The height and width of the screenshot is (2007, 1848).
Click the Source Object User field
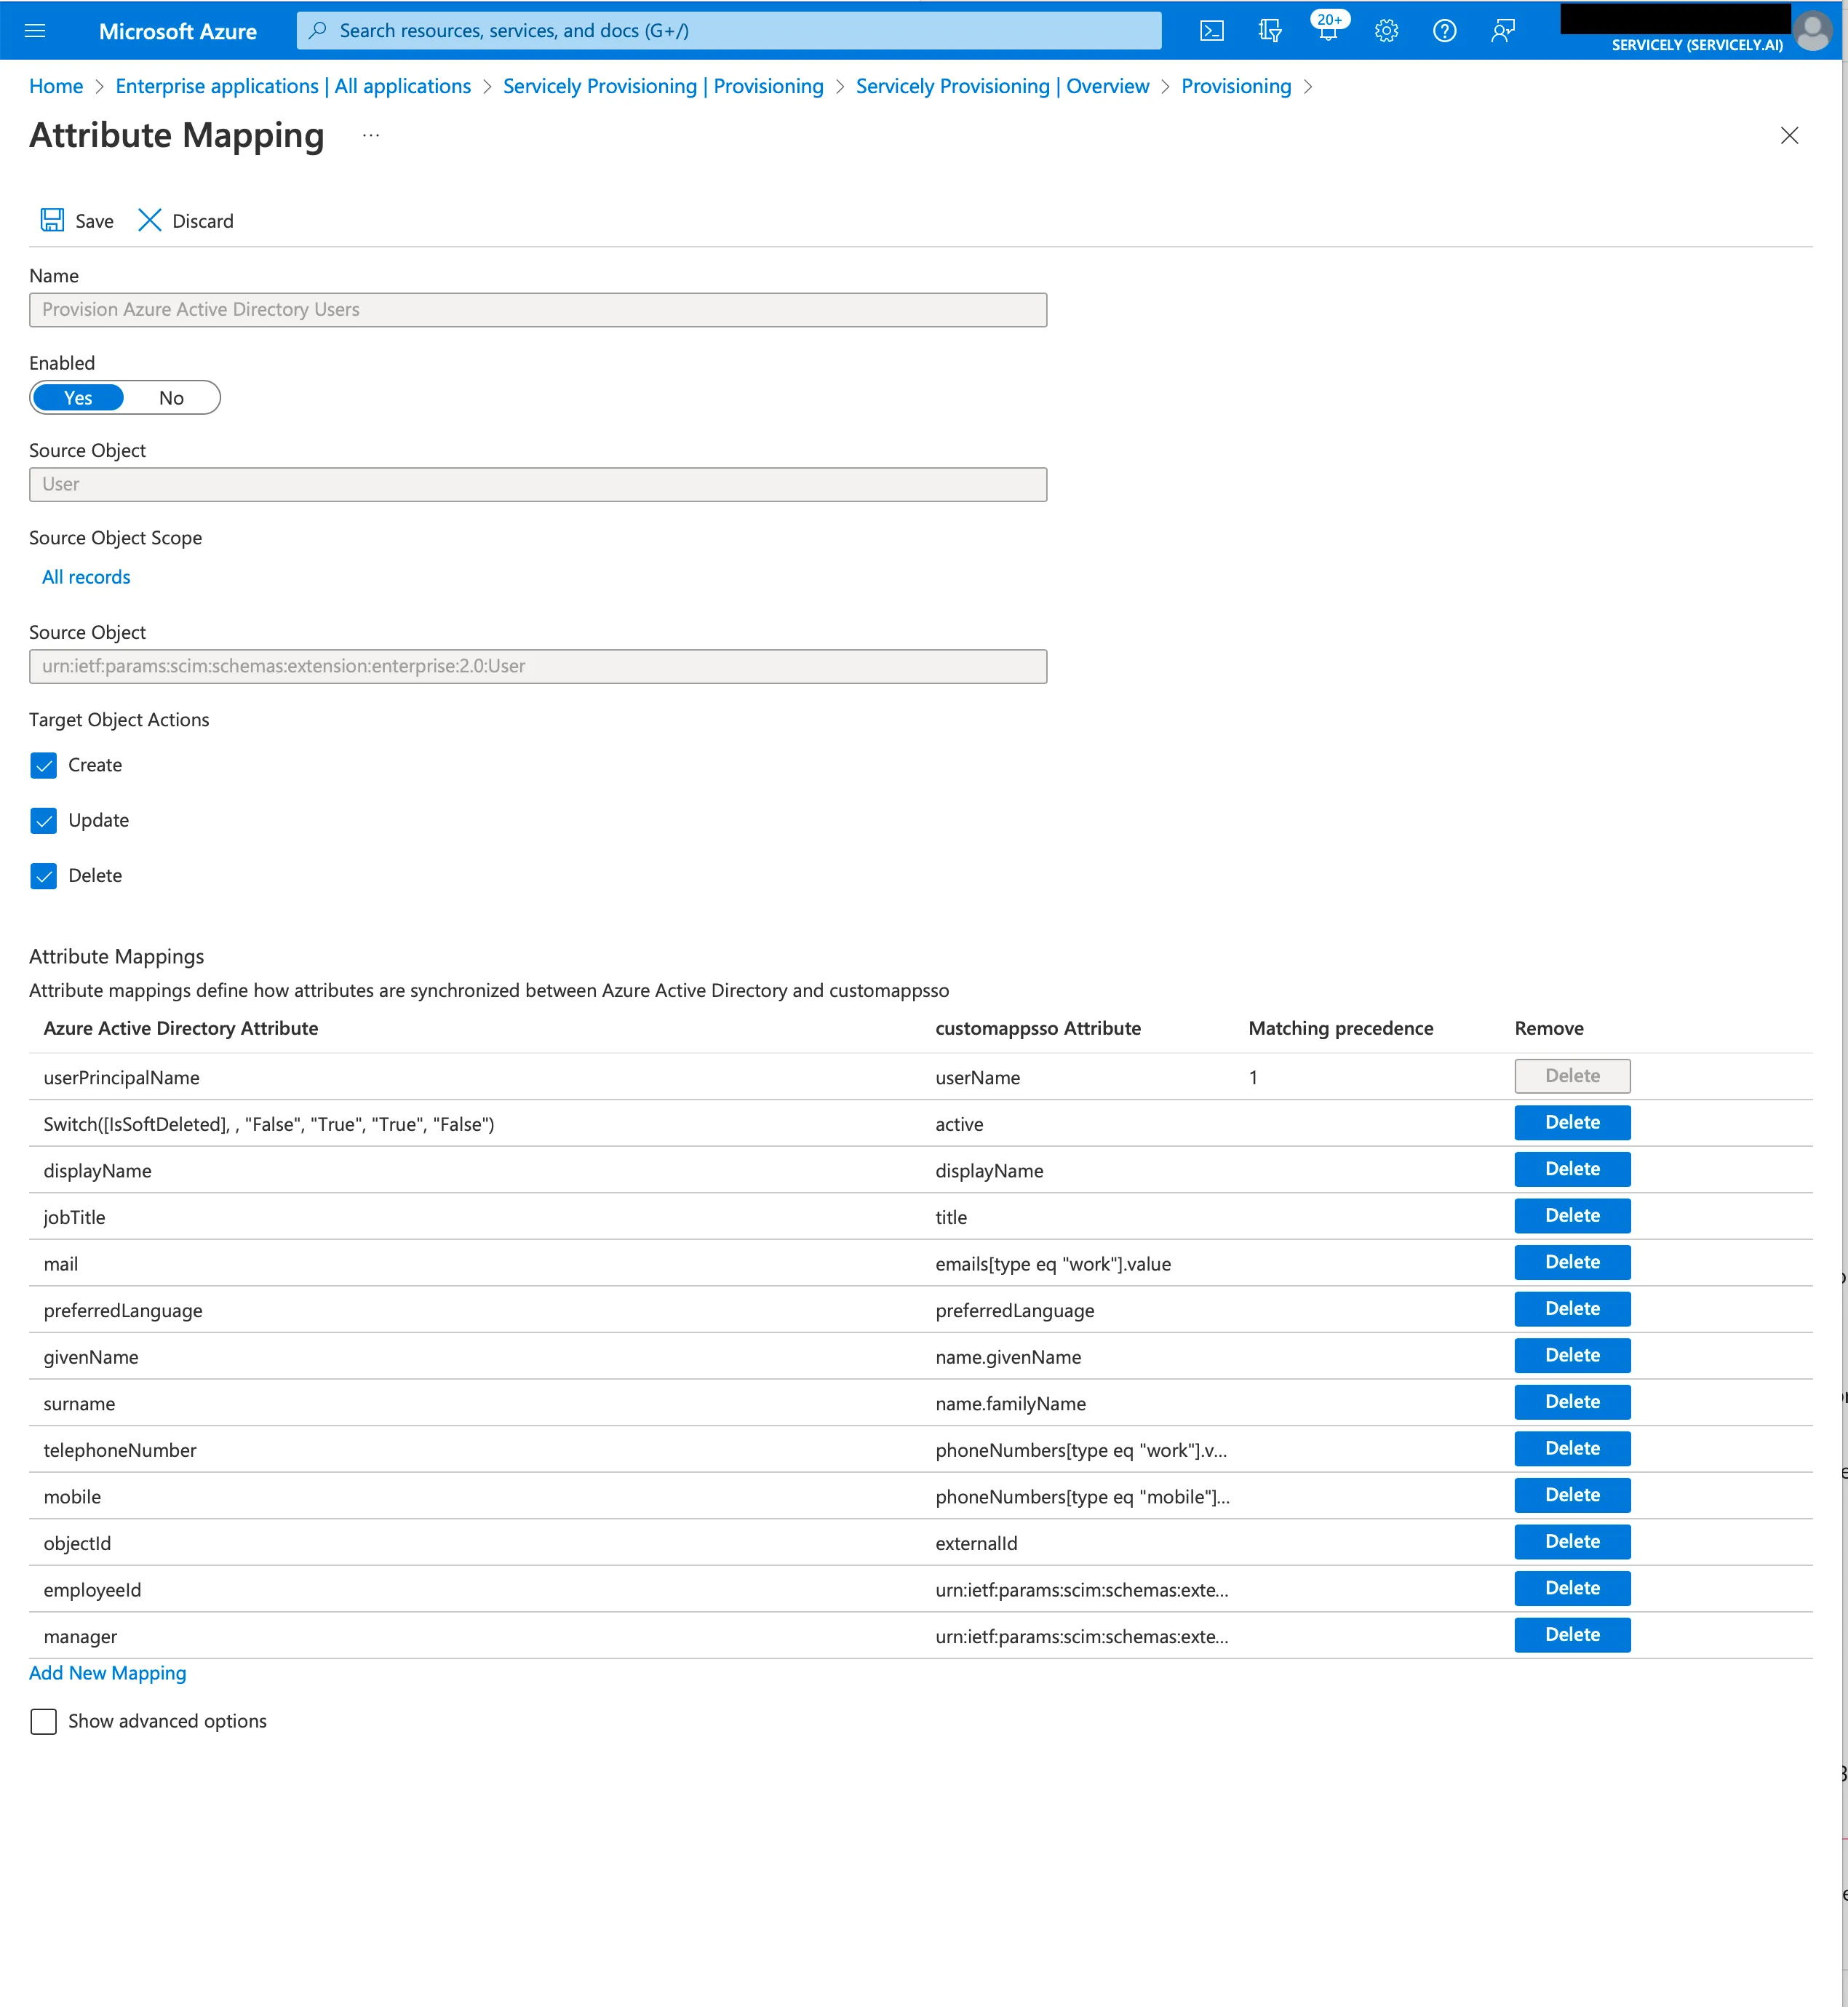coord(538,485)
